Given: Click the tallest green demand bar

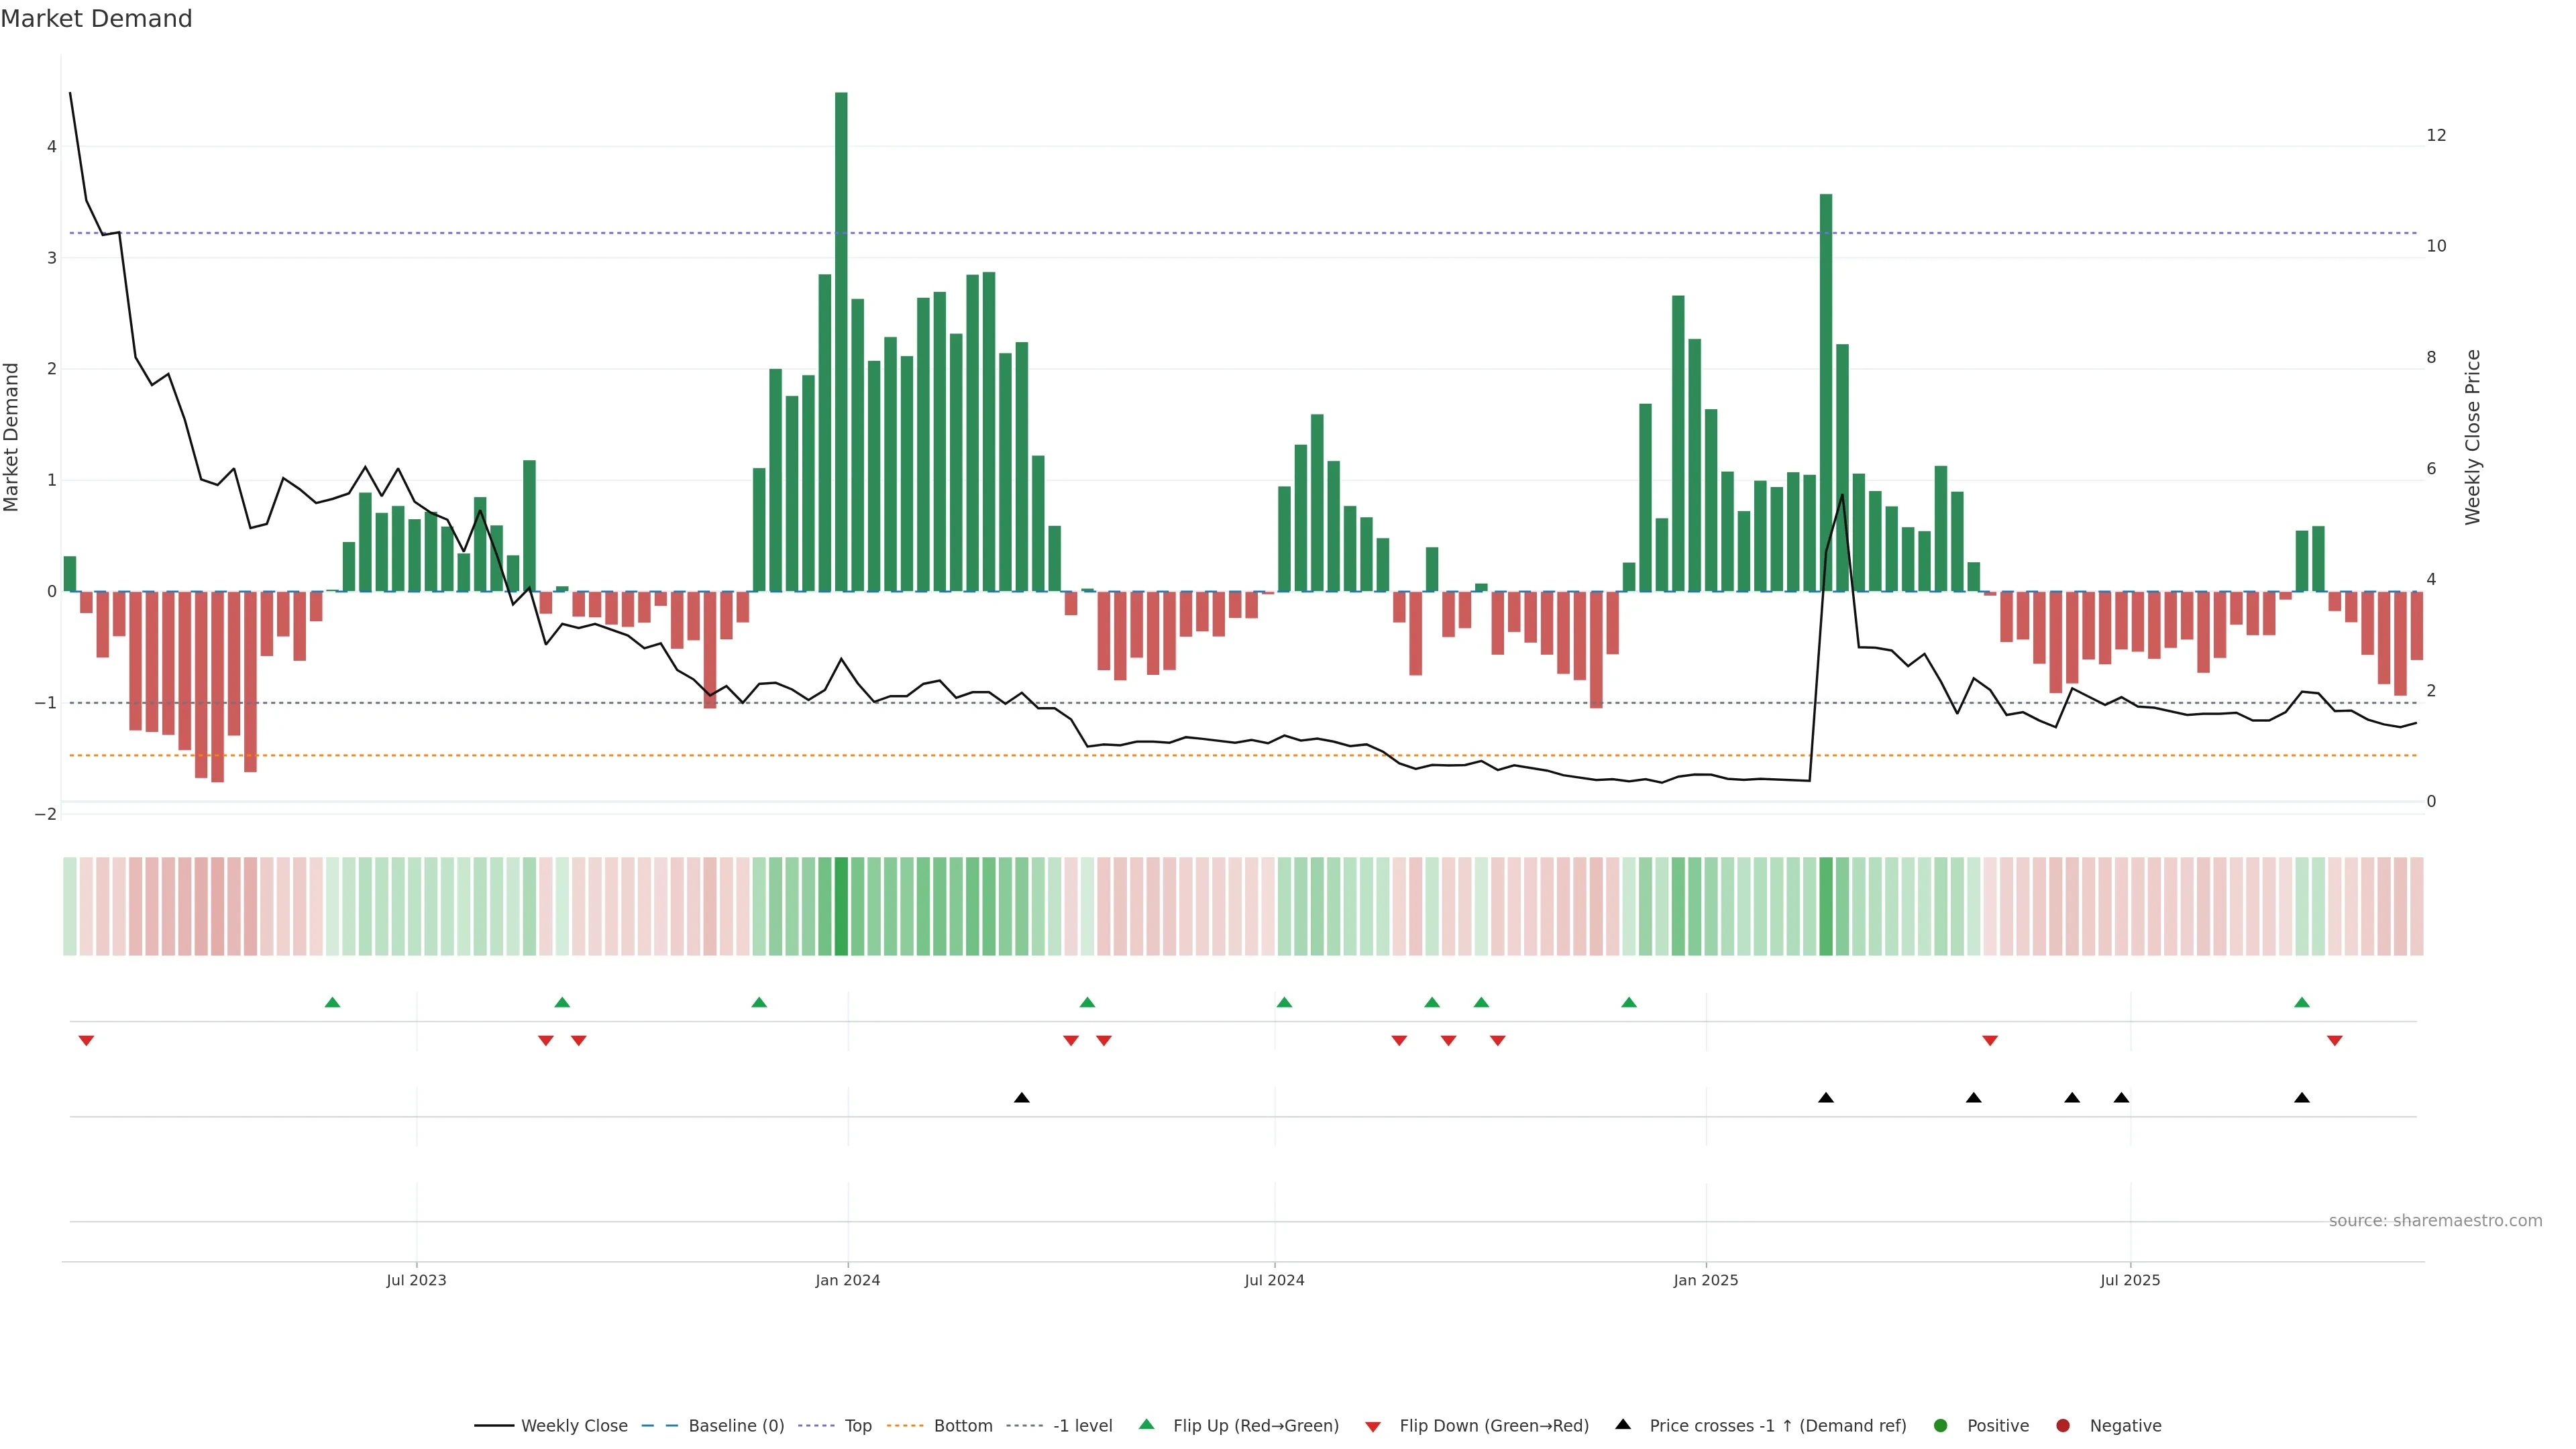Looking at the screenshot, I should click(x=841, y=340).
